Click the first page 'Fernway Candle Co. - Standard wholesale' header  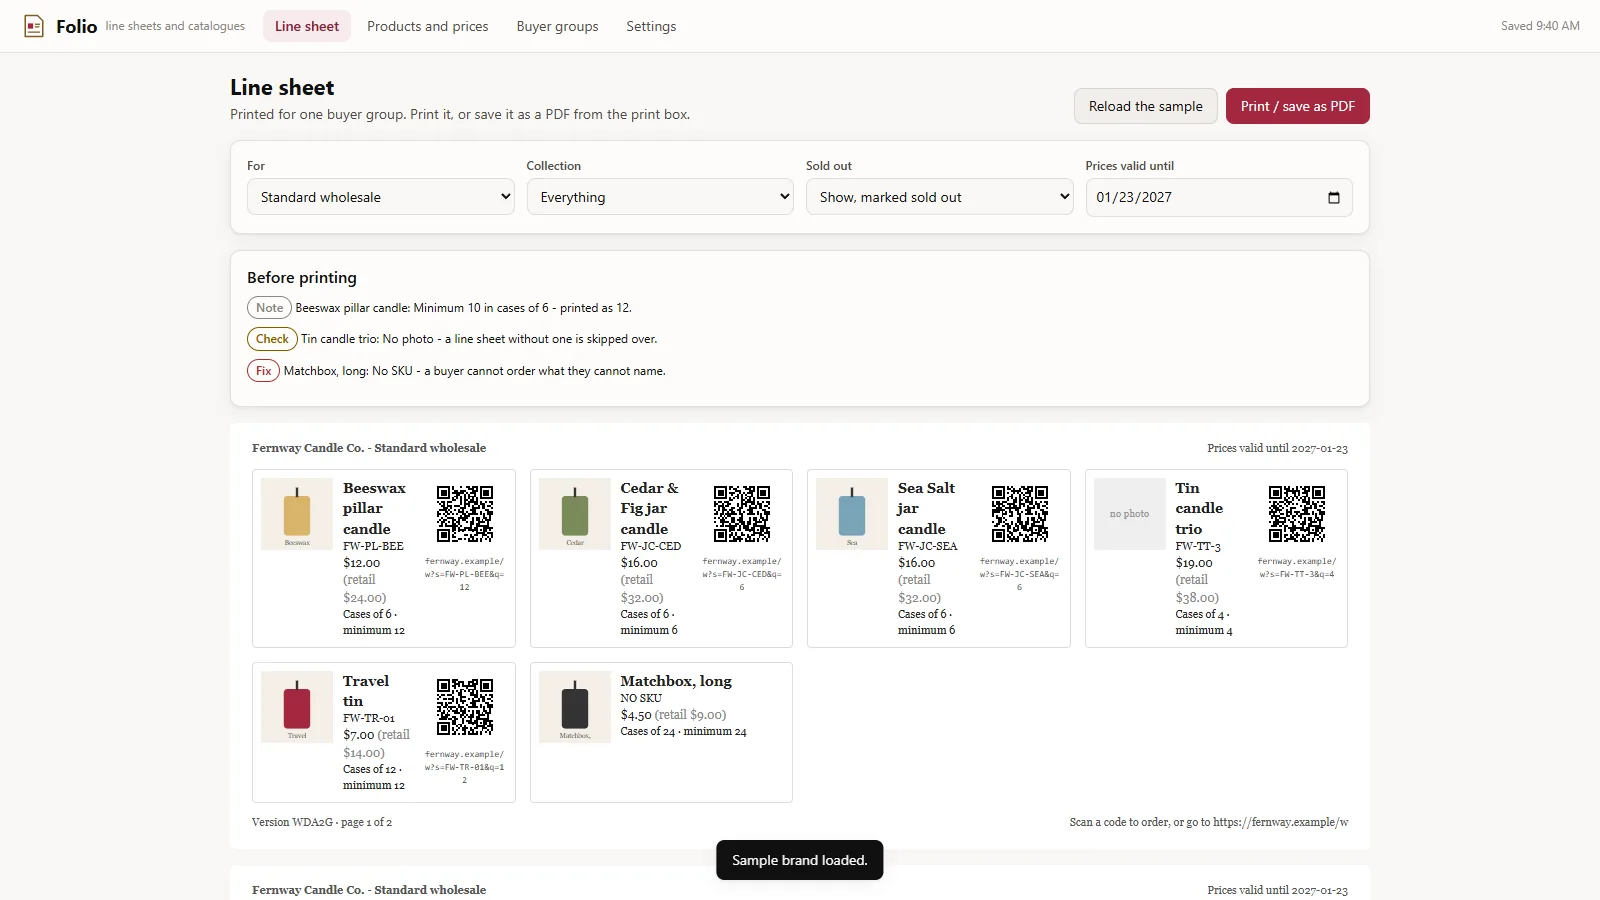point(369,448)
